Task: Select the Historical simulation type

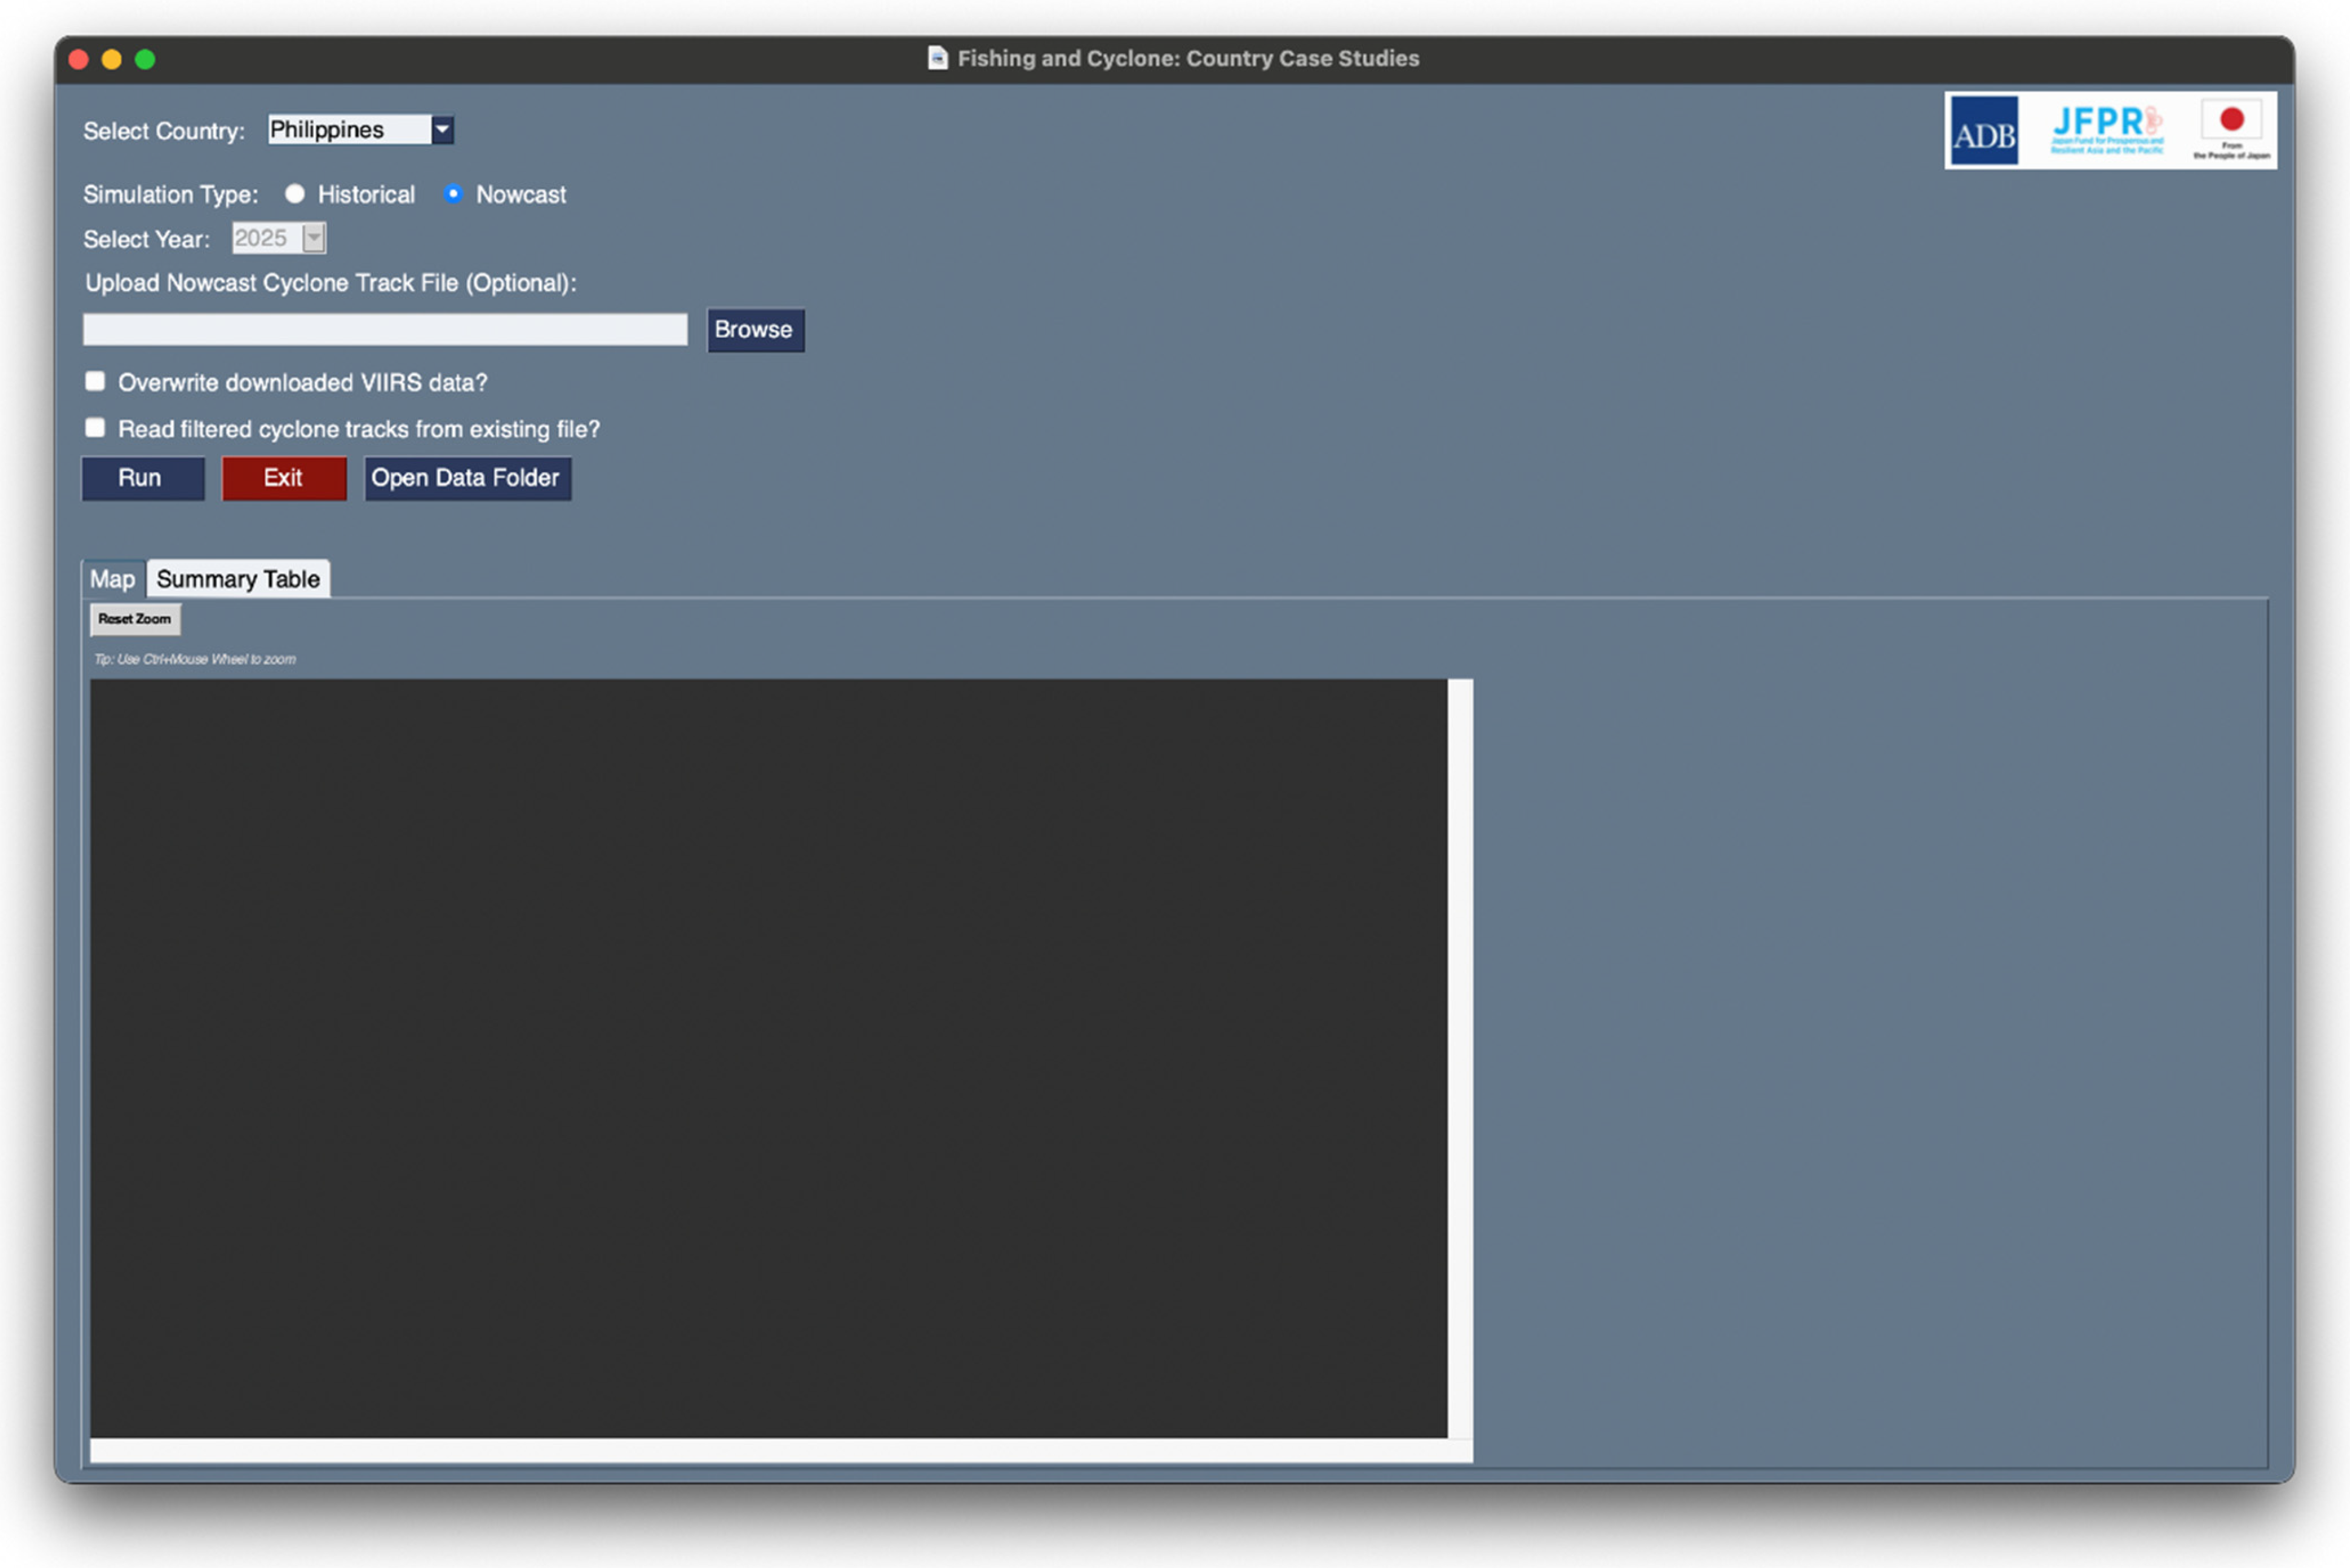Action: [x=295, y=194]
